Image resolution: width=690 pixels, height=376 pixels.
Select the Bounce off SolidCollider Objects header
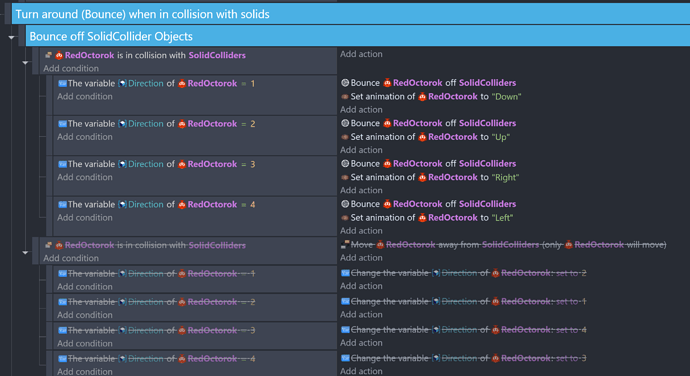click(x=357, y=36)
